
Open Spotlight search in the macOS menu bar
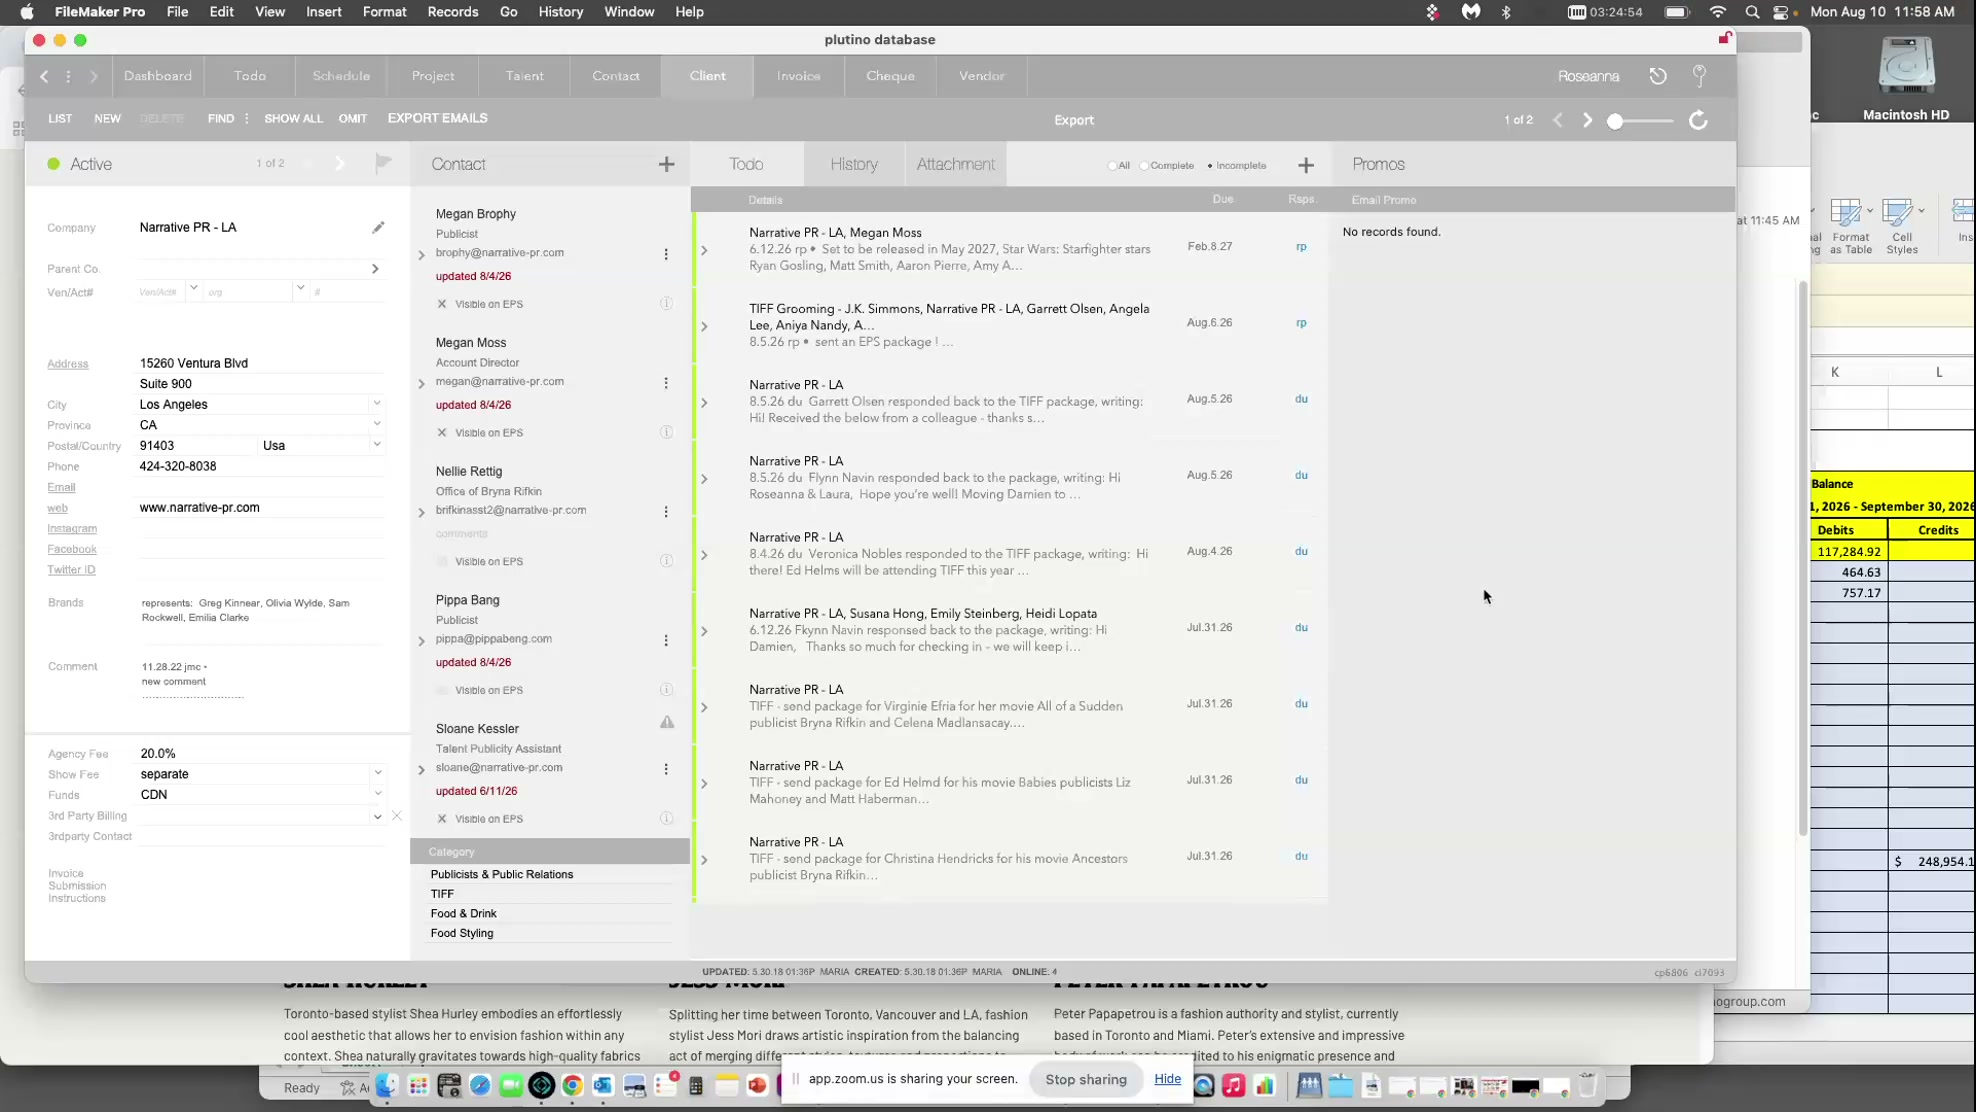click(x=1752, y=12)
